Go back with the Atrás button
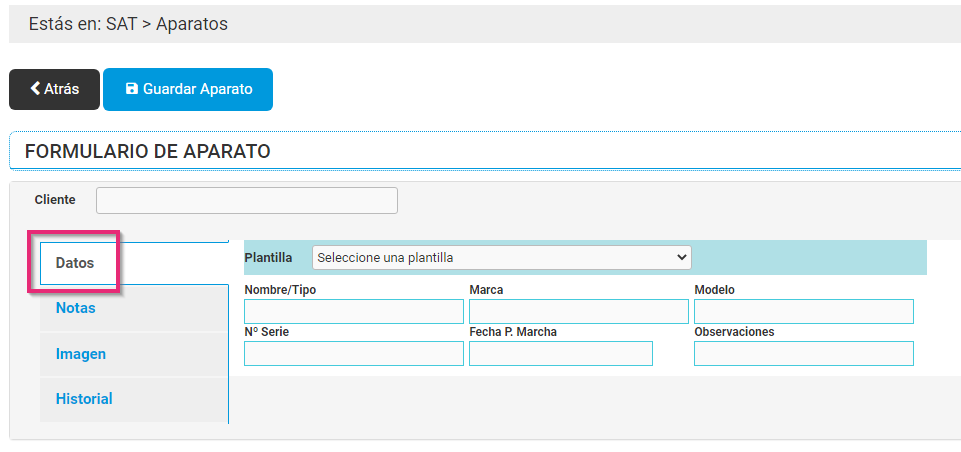 pos(54,89)
